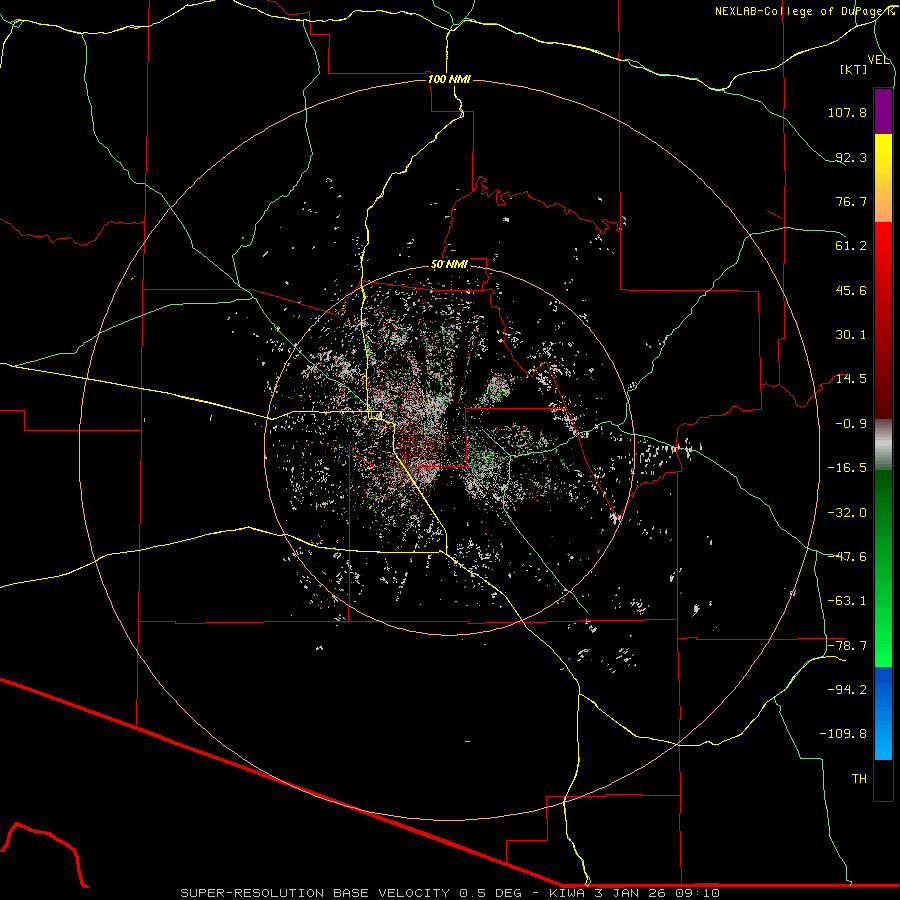Pick the red segment of the velocity scale

(883, 320)
